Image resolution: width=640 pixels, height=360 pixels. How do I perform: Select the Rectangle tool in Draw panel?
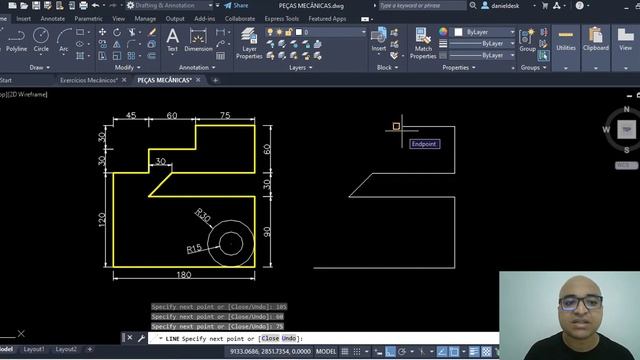click(80, 32)
